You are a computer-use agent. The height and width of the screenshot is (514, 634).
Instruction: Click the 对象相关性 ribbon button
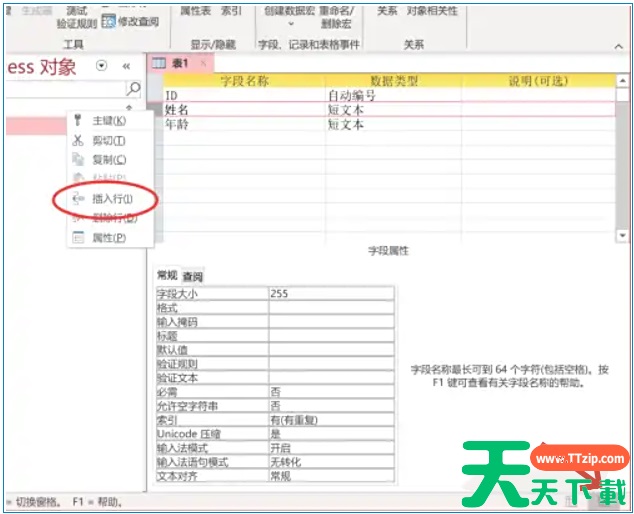tap(432, 10)
